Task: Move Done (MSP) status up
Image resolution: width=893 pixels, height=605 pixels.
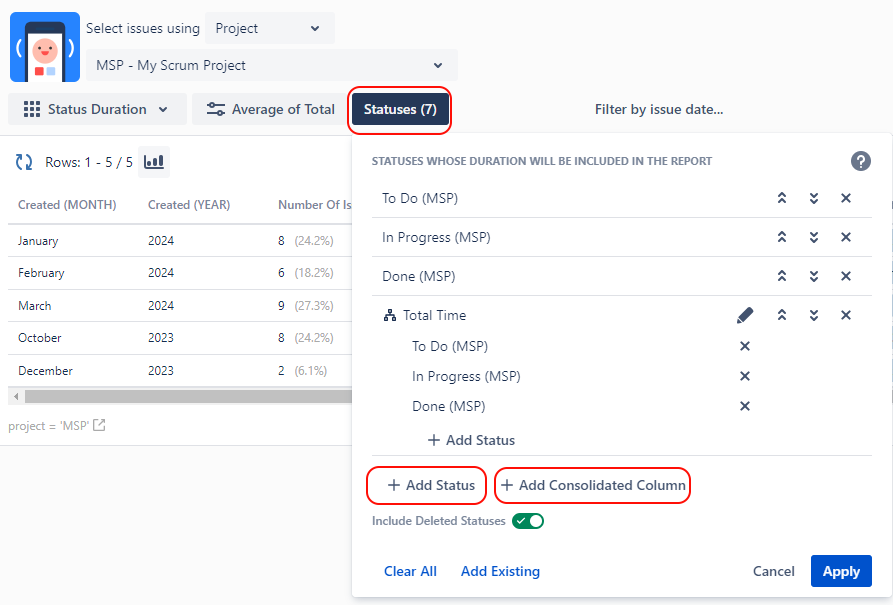Action: point(782,276)
